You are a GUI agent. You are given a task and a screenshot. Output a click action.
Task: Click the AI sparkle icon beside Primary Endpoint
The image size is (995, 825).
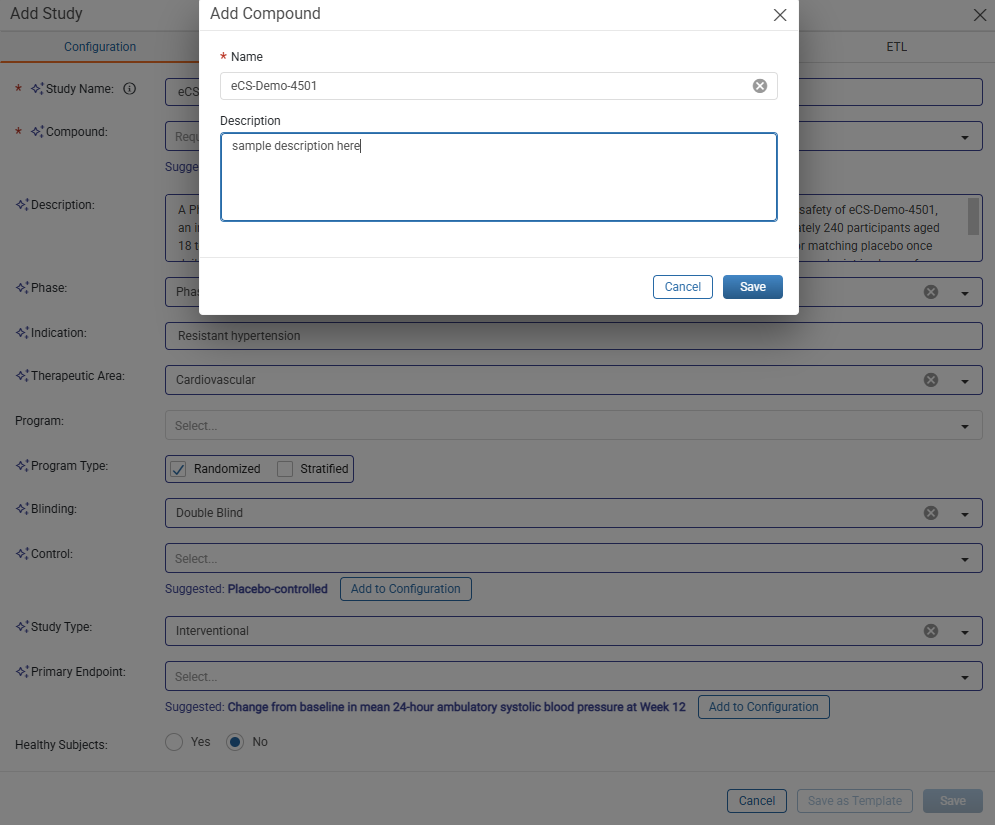click(x=22, y=671)
